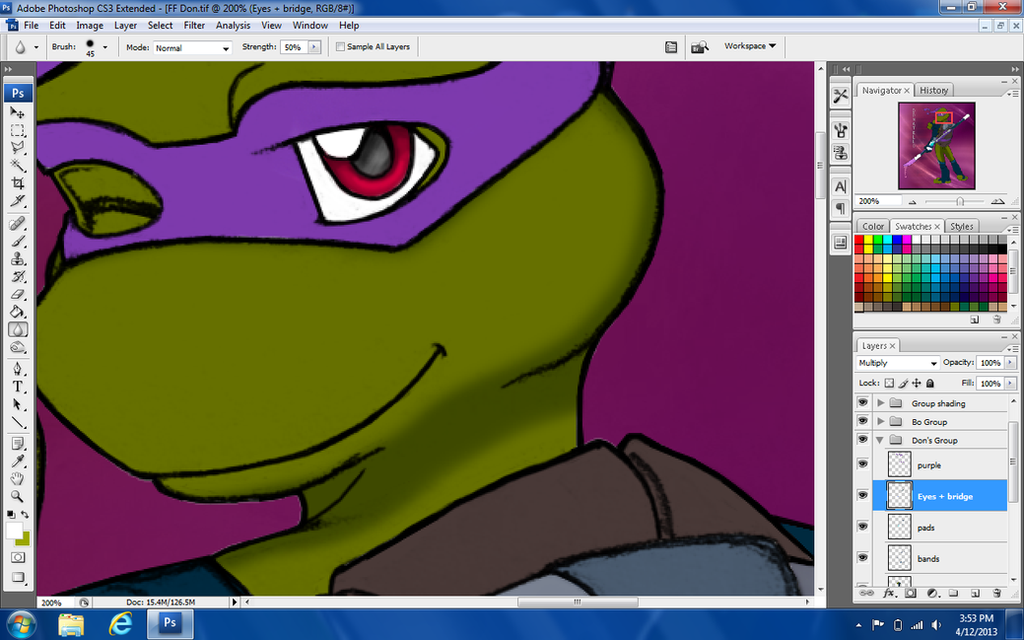Open the Layer menu
This screenshot has width=1024, height=640.
[125, 25]
